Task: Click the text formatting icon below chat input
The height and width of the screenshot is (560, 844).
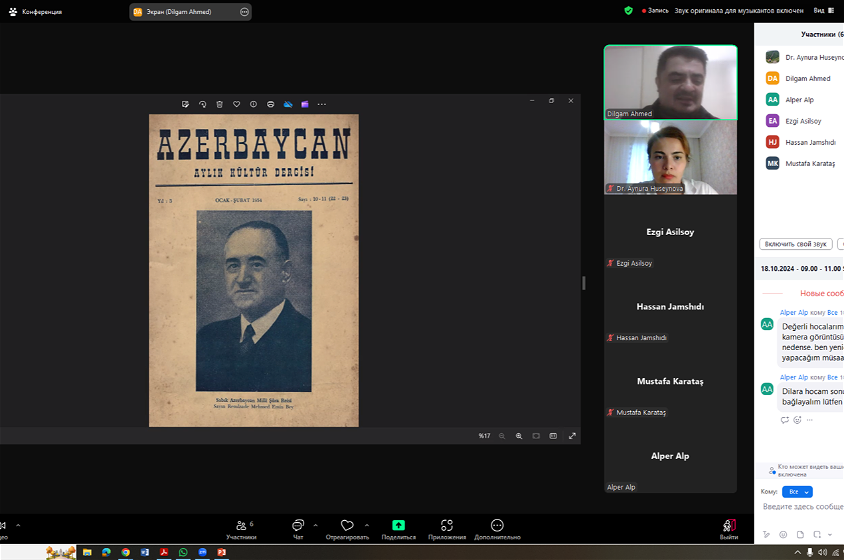Action: pos(766,534)
